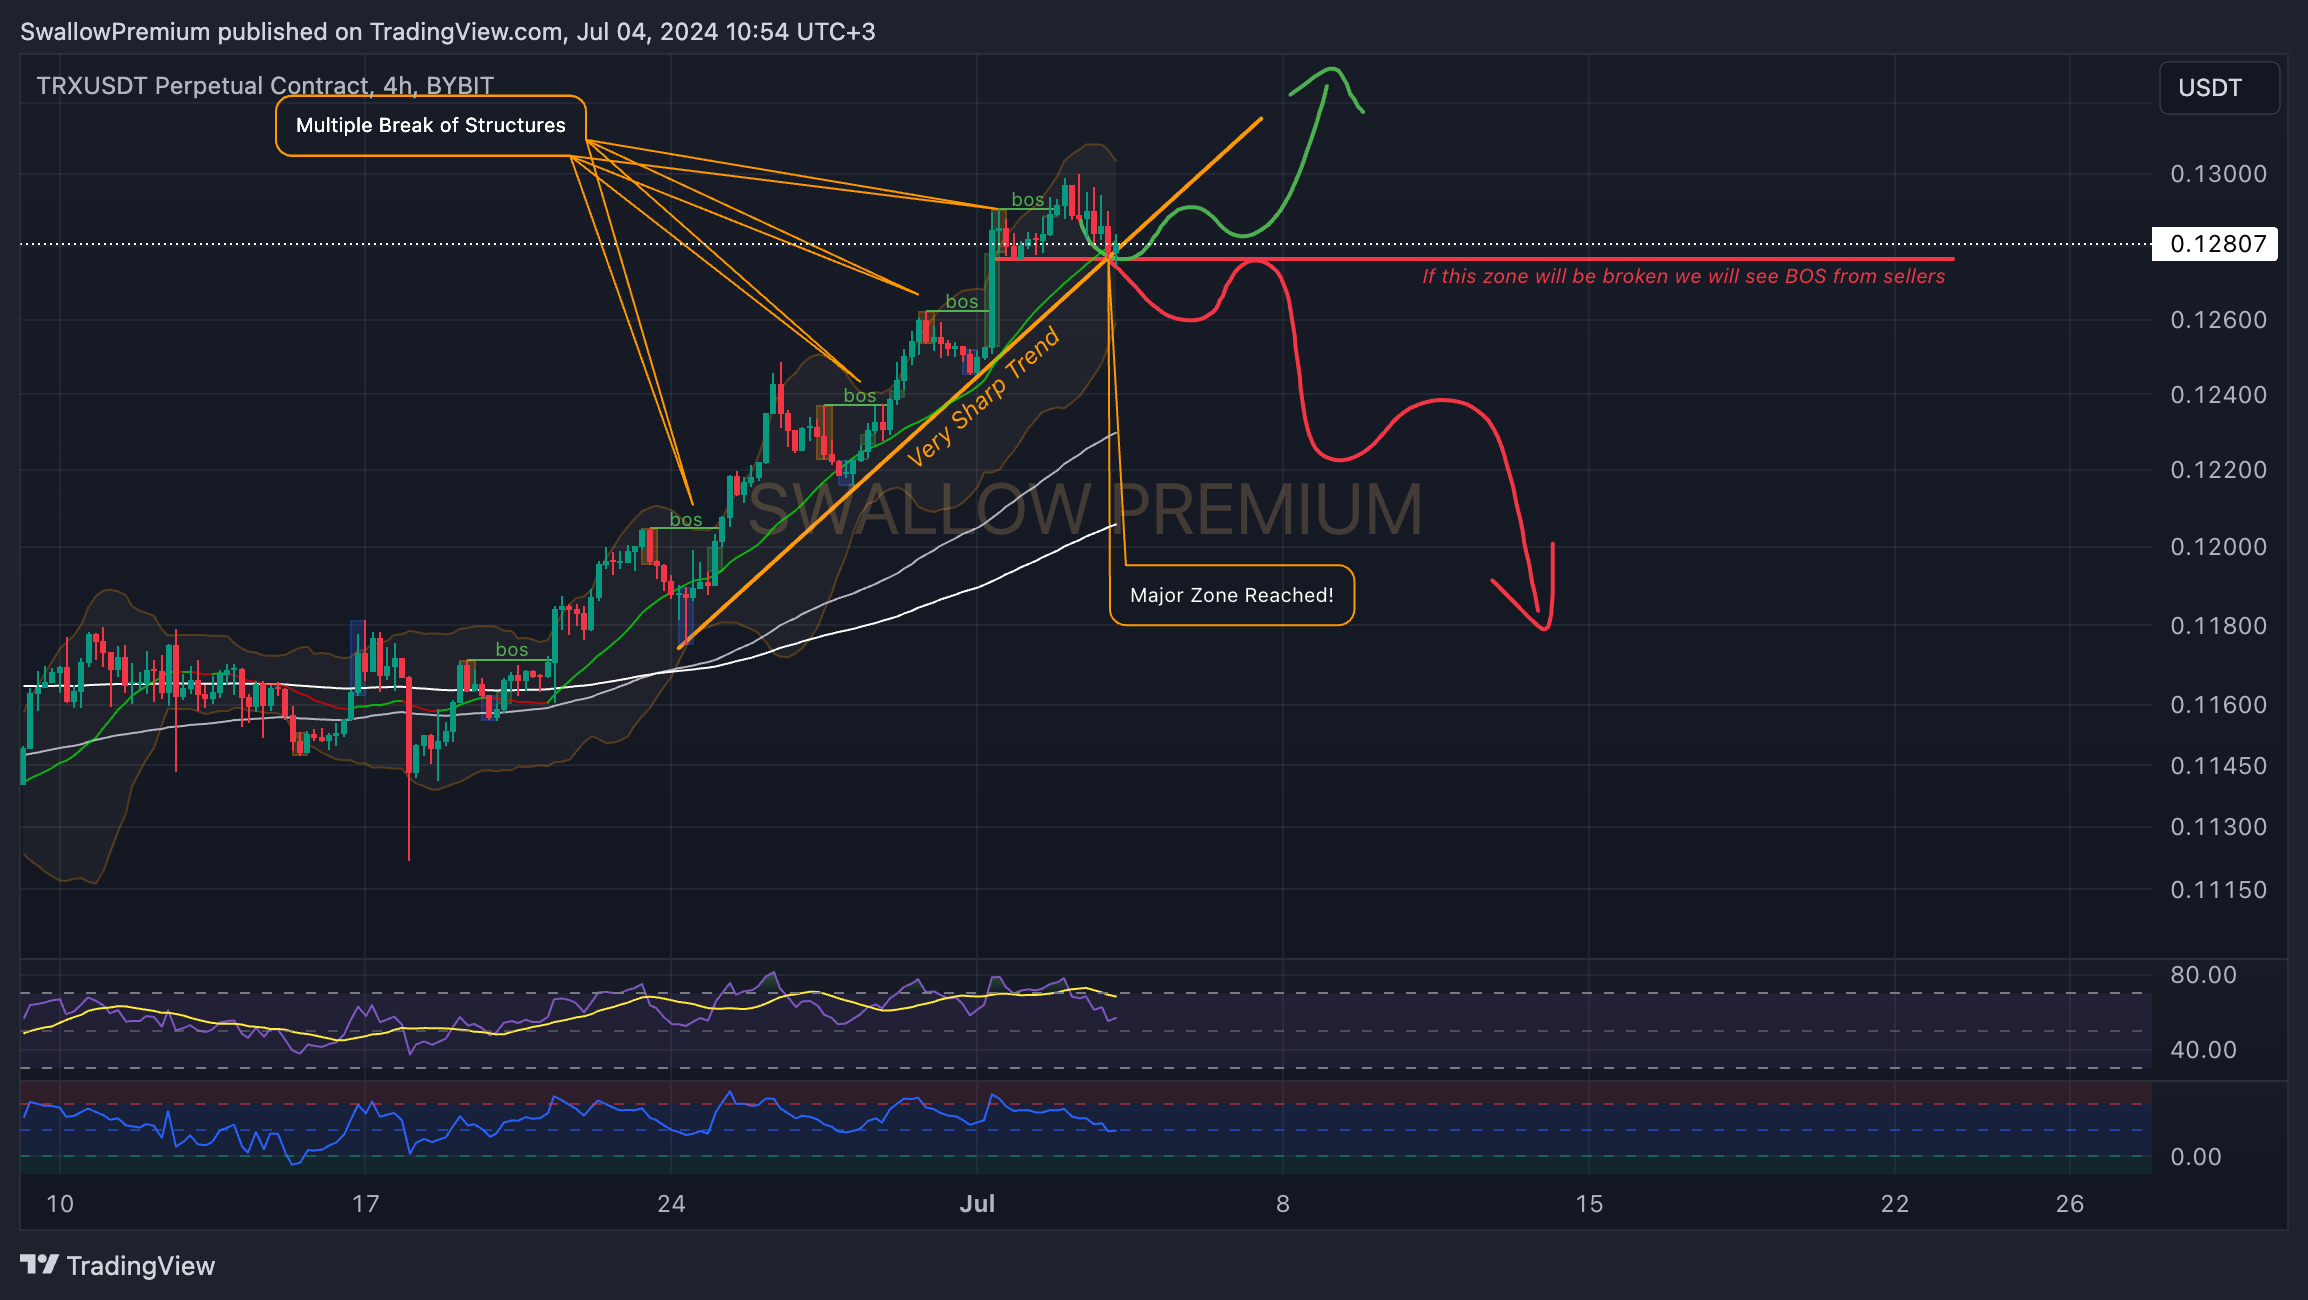Select the 'Multiple Break of Structures' callout
Viewport: 2308px width, 1300px height.
coord(431,125)
